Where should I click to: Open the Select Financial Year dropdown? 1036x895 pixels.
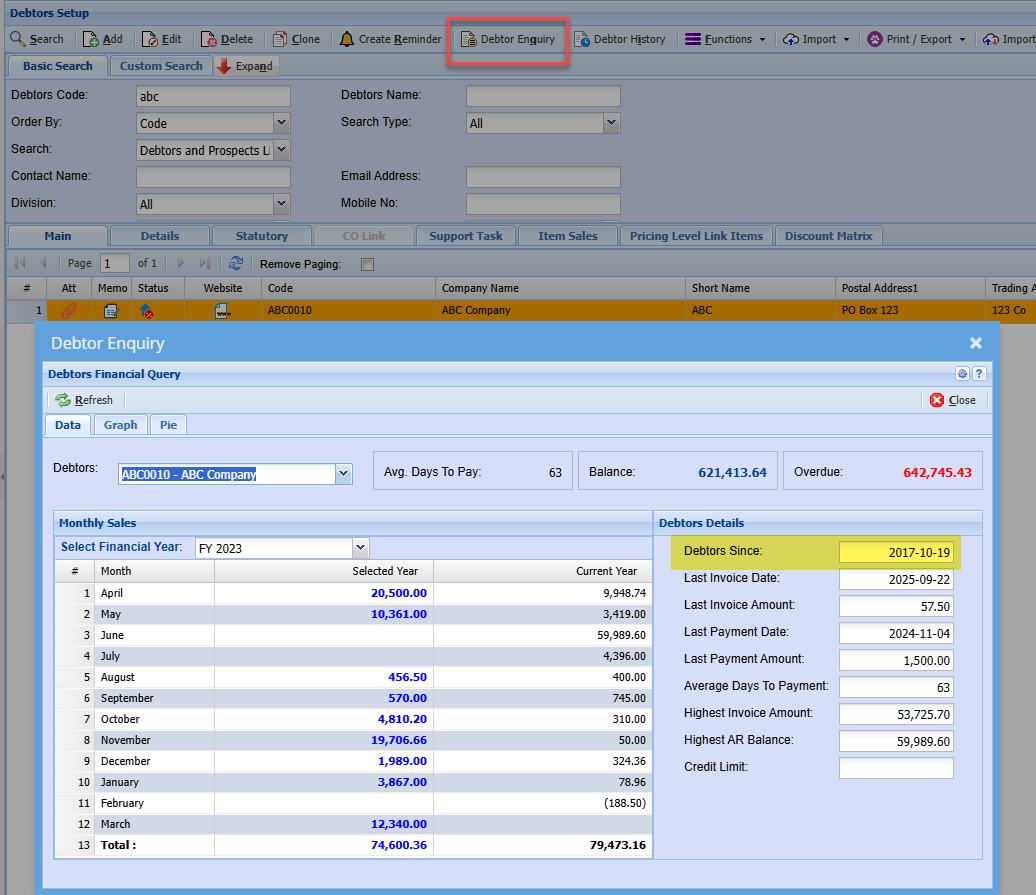(x=361, y=548)
